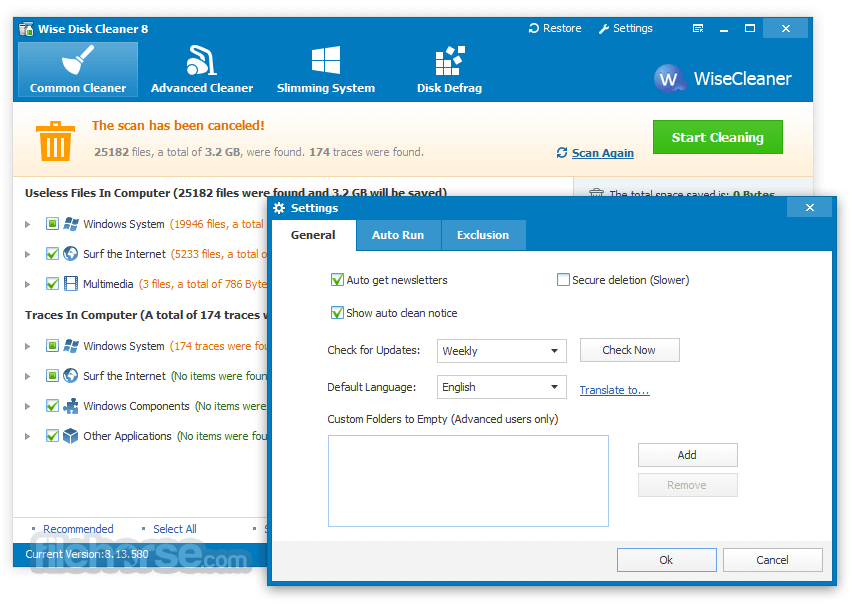
Task: Open the Check for Updates dropdown
Action: 502,351
